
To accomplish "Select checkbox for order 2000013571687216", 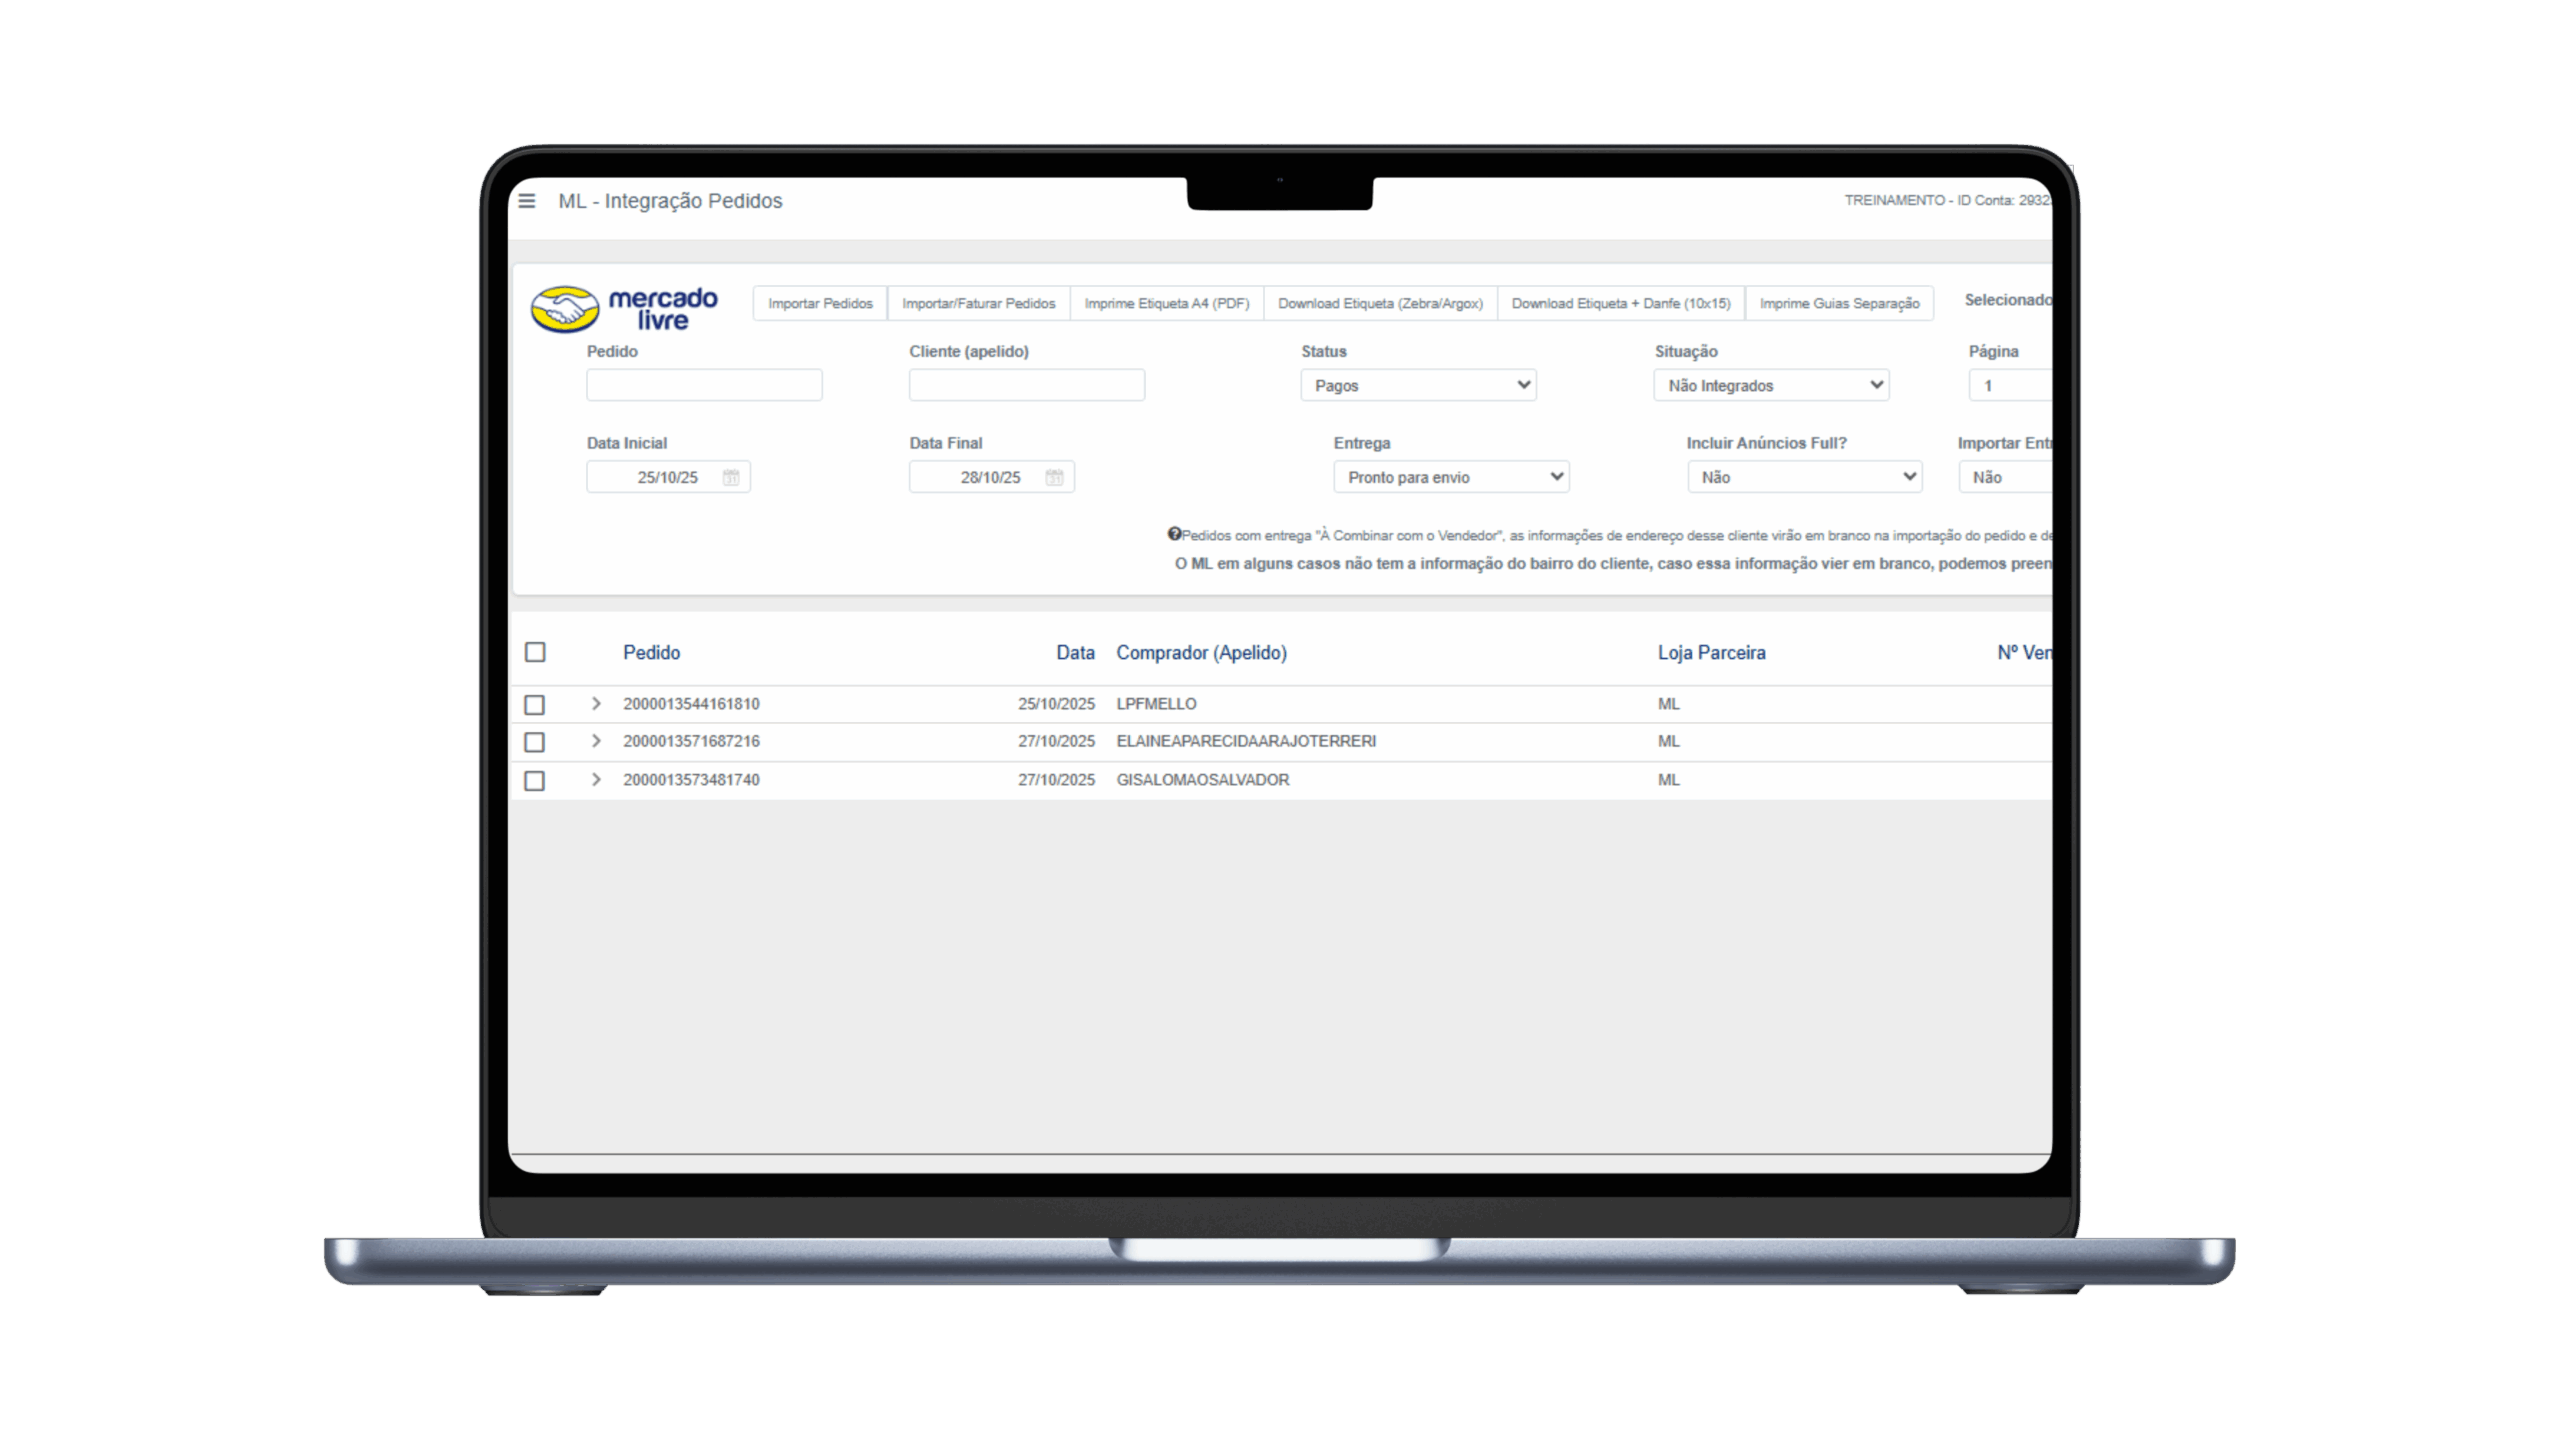I will [535, 742].
